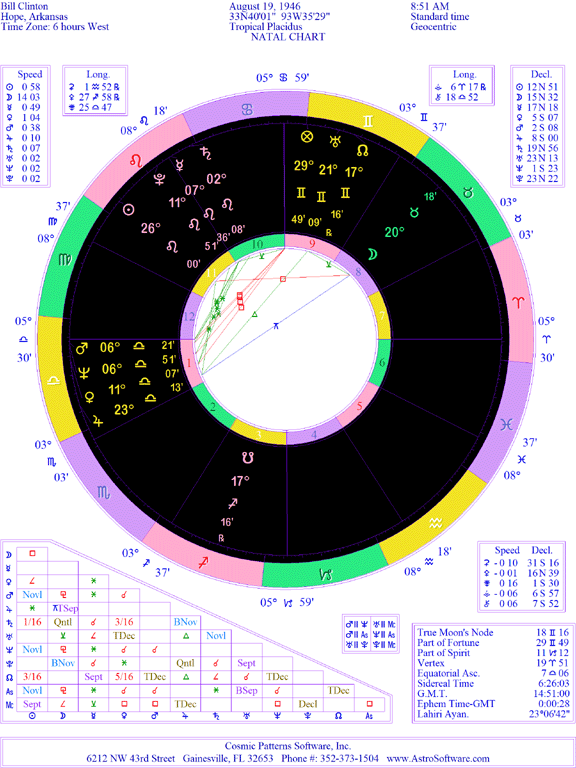The height and width of the screenshot is (768, 576).
Task: Select the Venus glyph in Libra
Action: click(90, 395)
